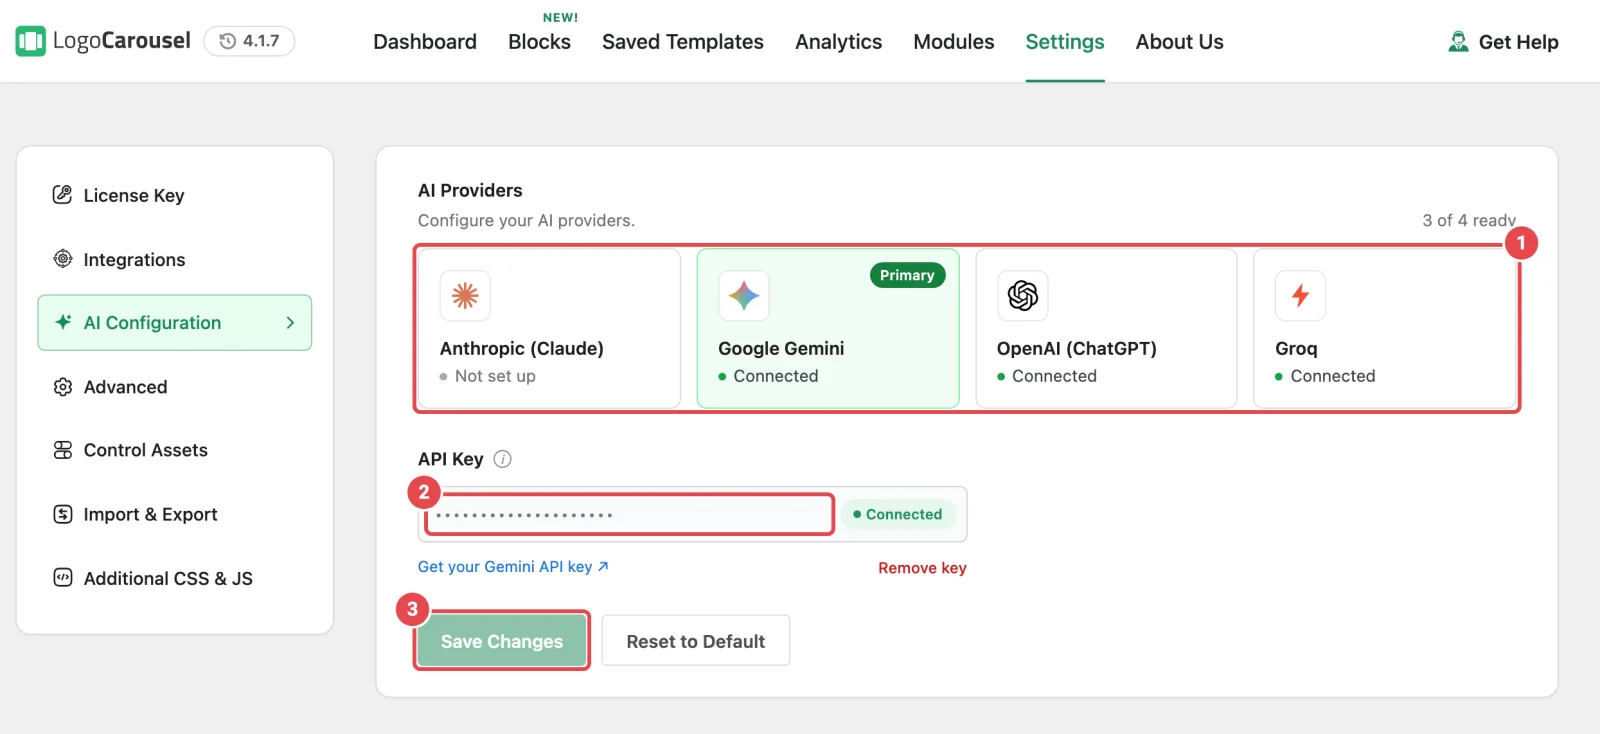Click the version 4.1.7 history badge

[x=249, y=41]
